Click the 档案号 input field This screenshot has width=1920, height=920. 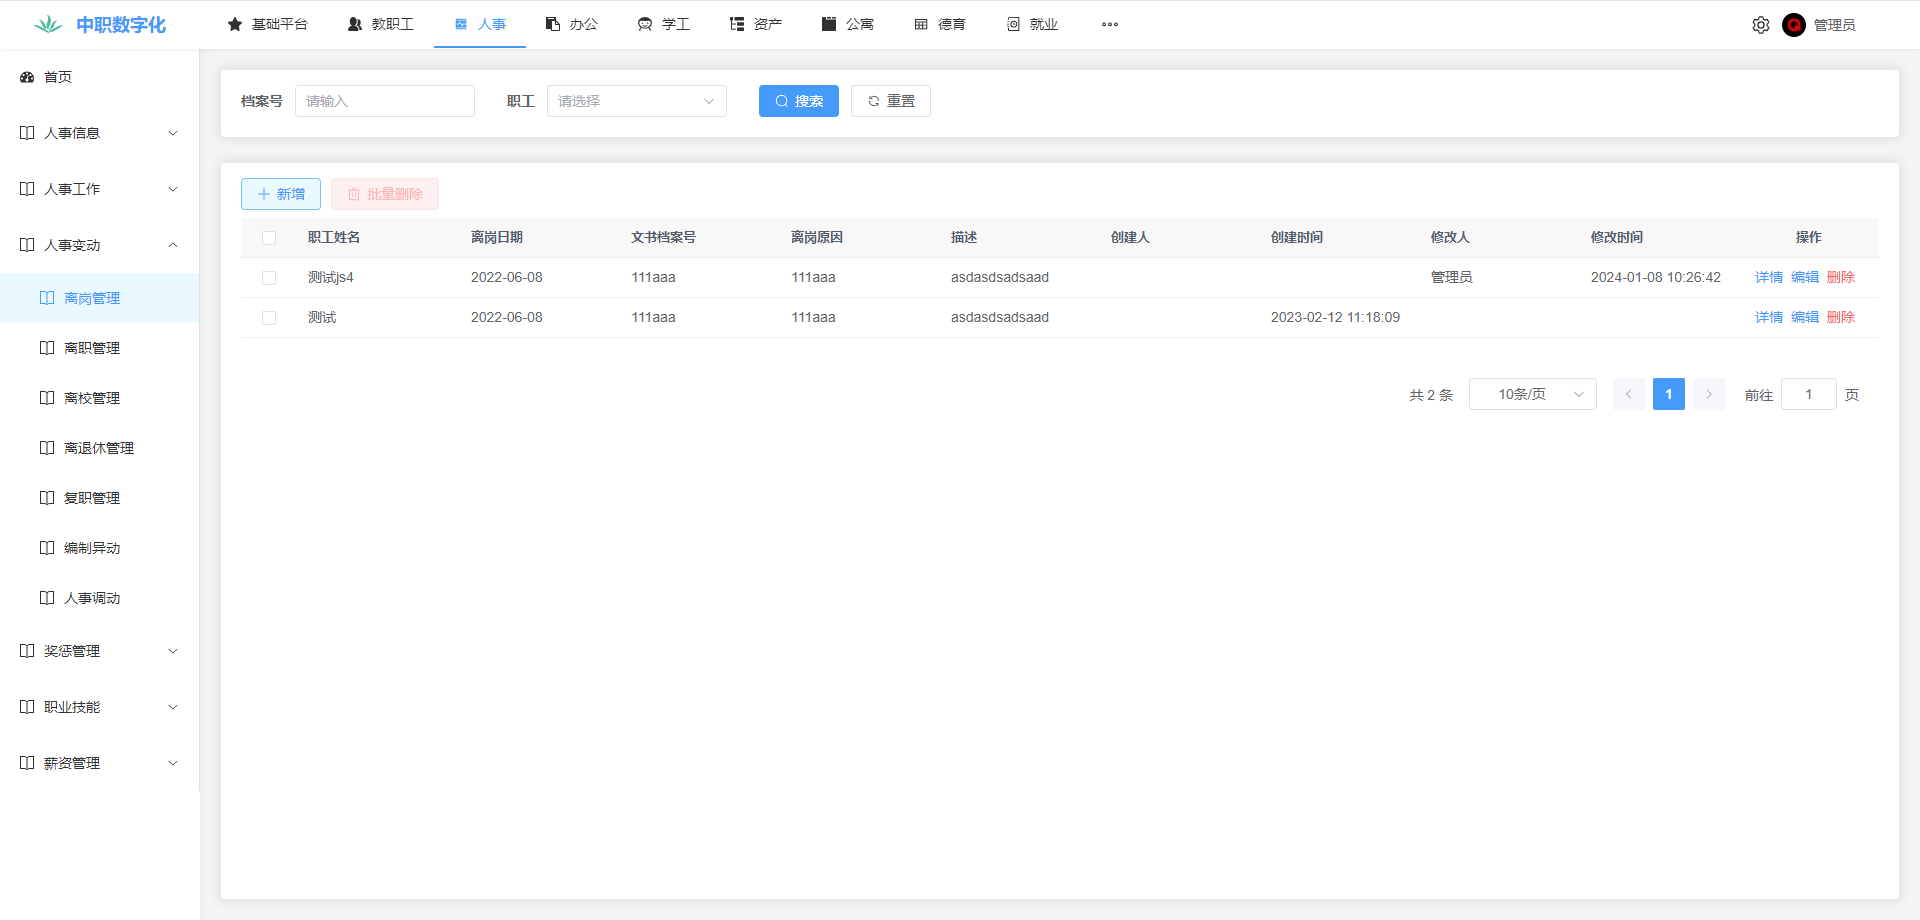pos(384,101)
